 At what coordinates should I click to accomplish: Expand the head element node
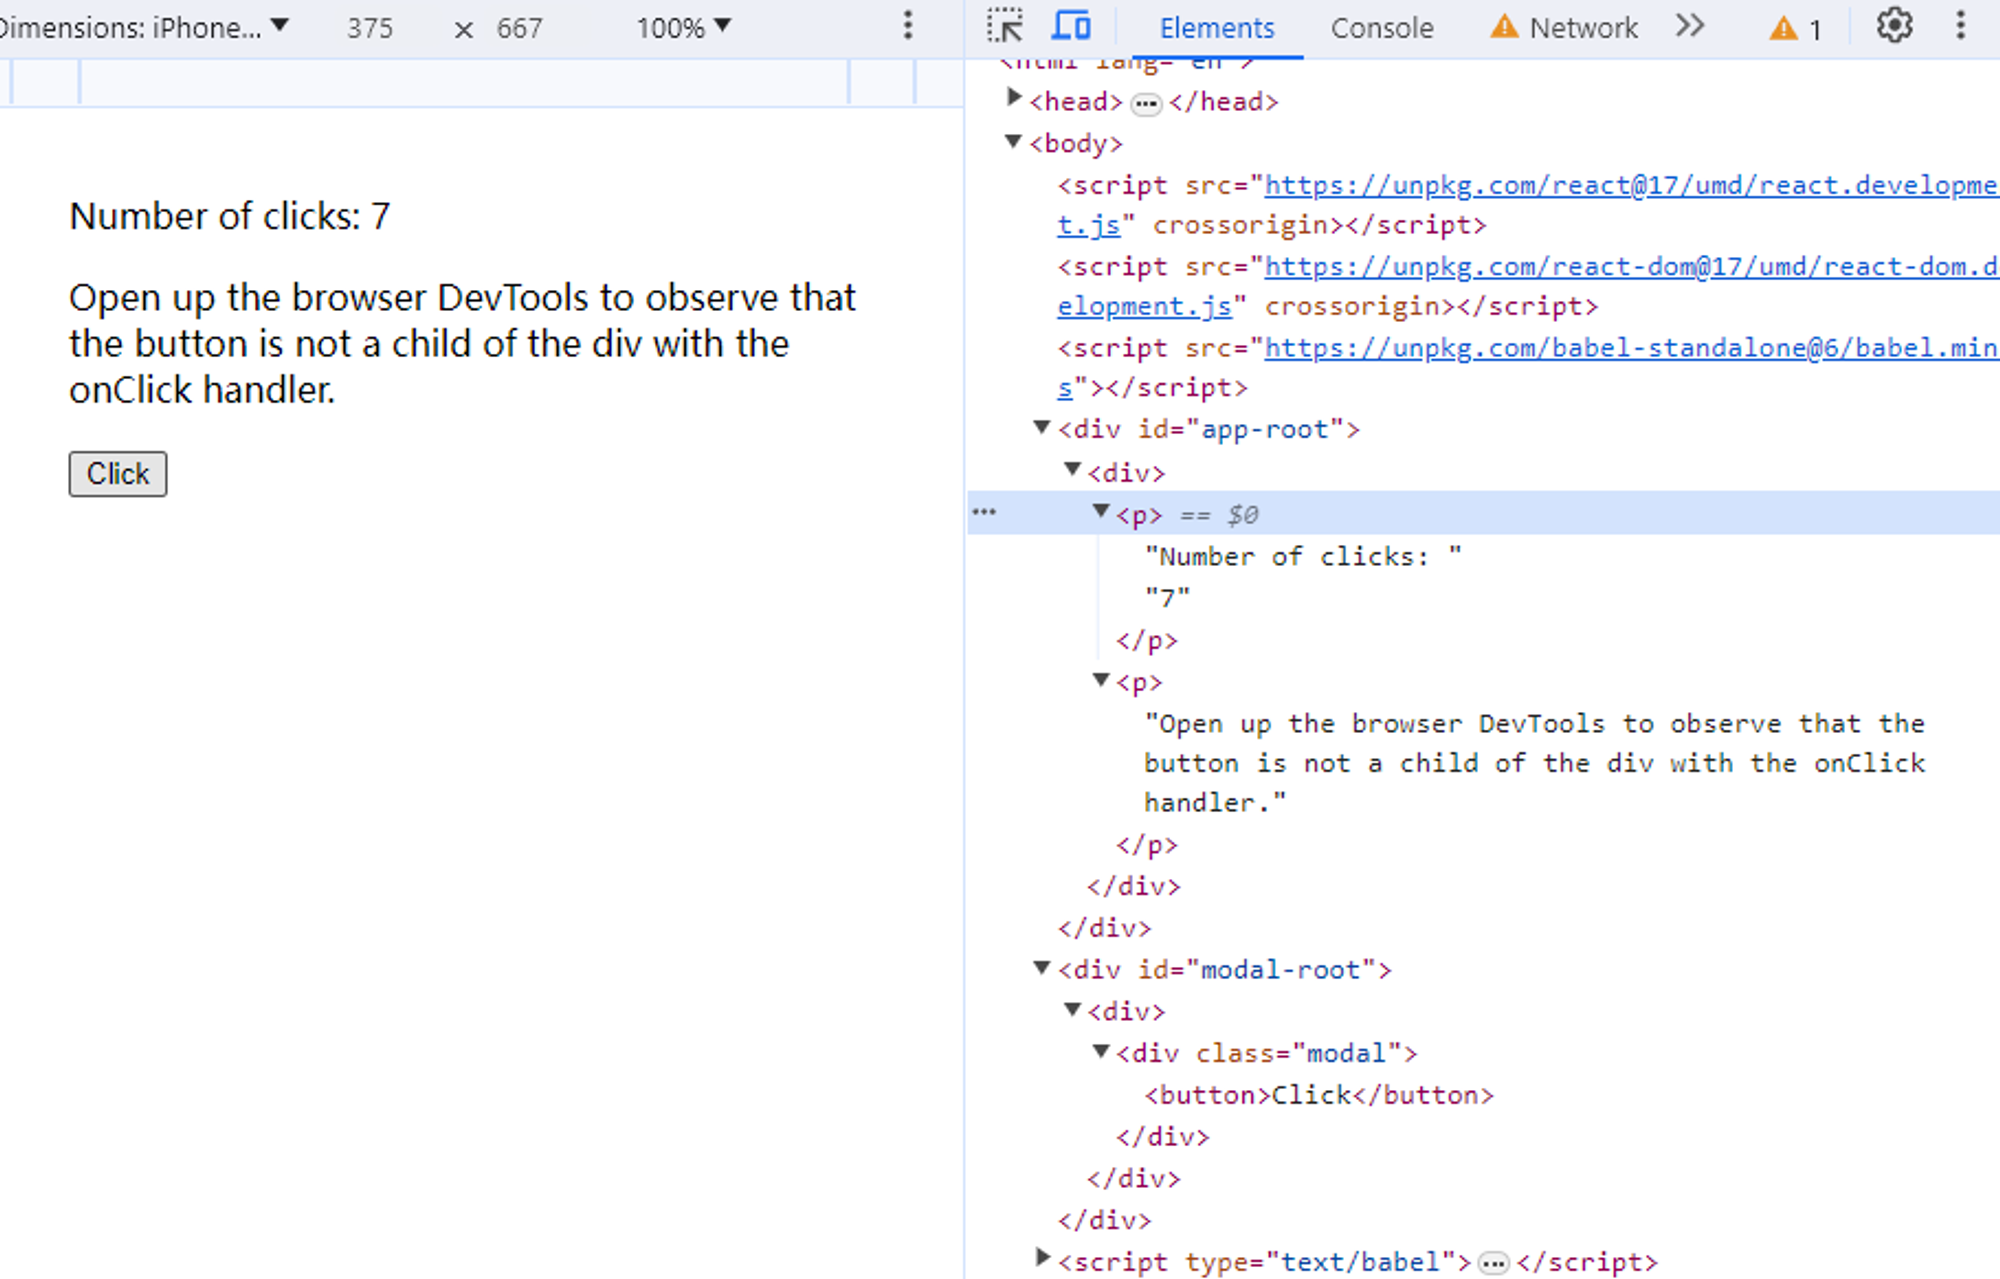tap(1014, 98)
